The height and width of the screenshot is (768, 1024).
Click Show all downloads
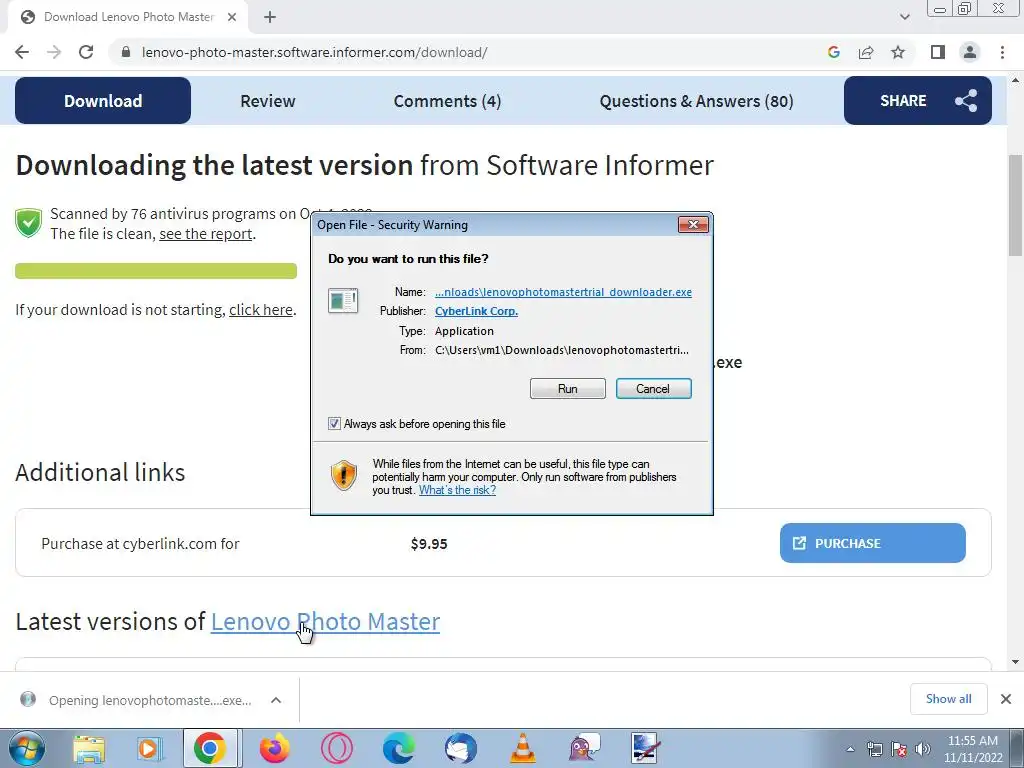(948, 699)
